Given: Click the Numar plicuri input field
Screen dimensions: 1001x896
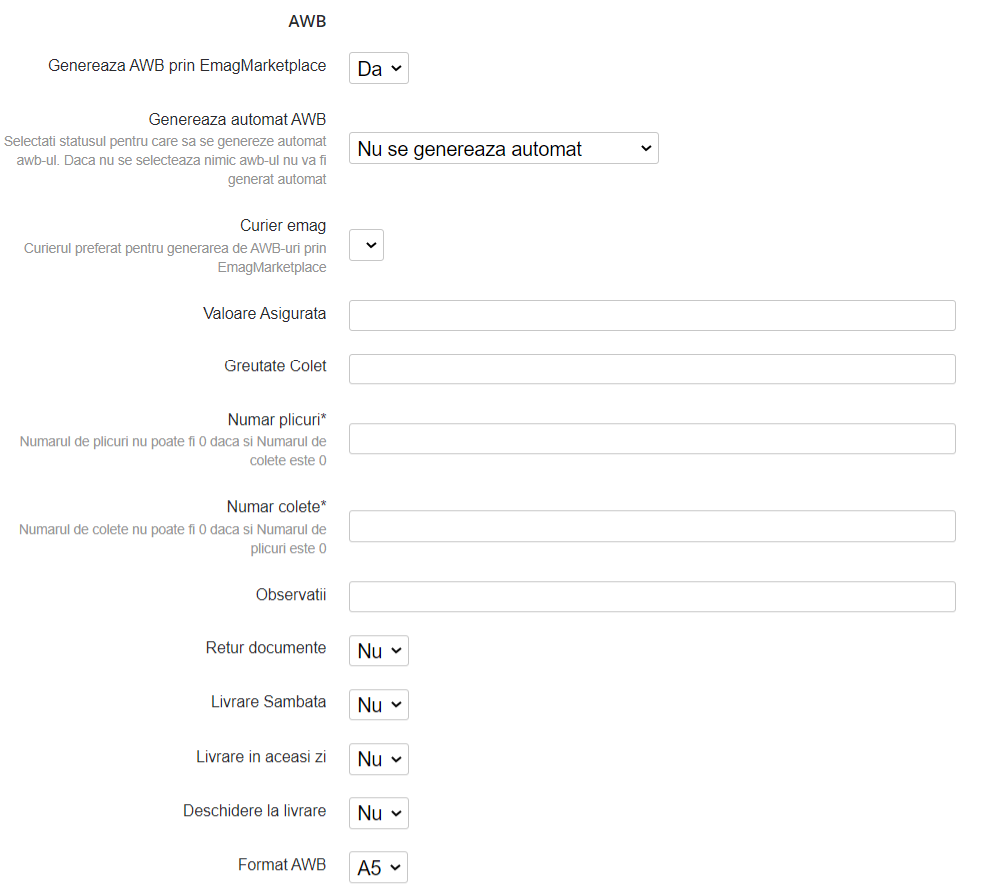Looking at the screenshot, I should tap(650, 438).
